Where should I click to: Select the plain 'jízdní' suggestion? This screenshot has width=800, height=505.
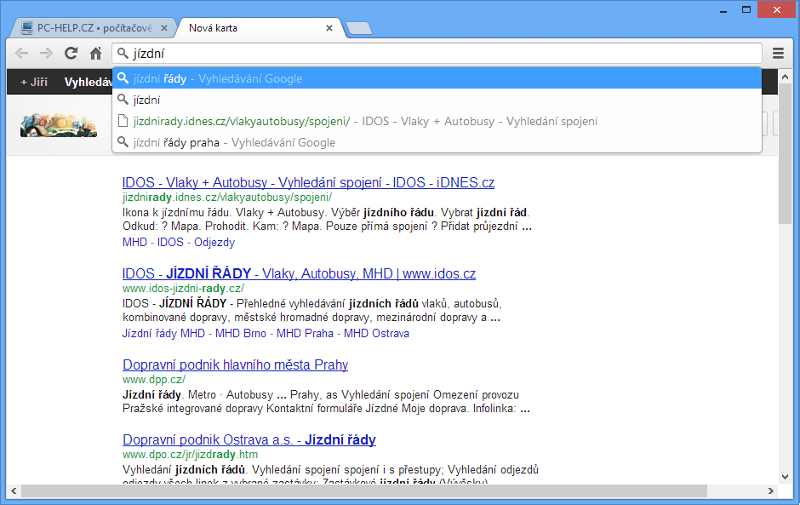click(x=147, y=100)
